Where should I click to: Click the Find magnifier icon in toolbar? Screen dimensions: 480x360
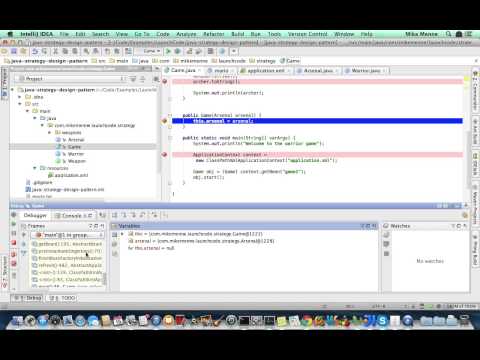click(x=86, y=51)
